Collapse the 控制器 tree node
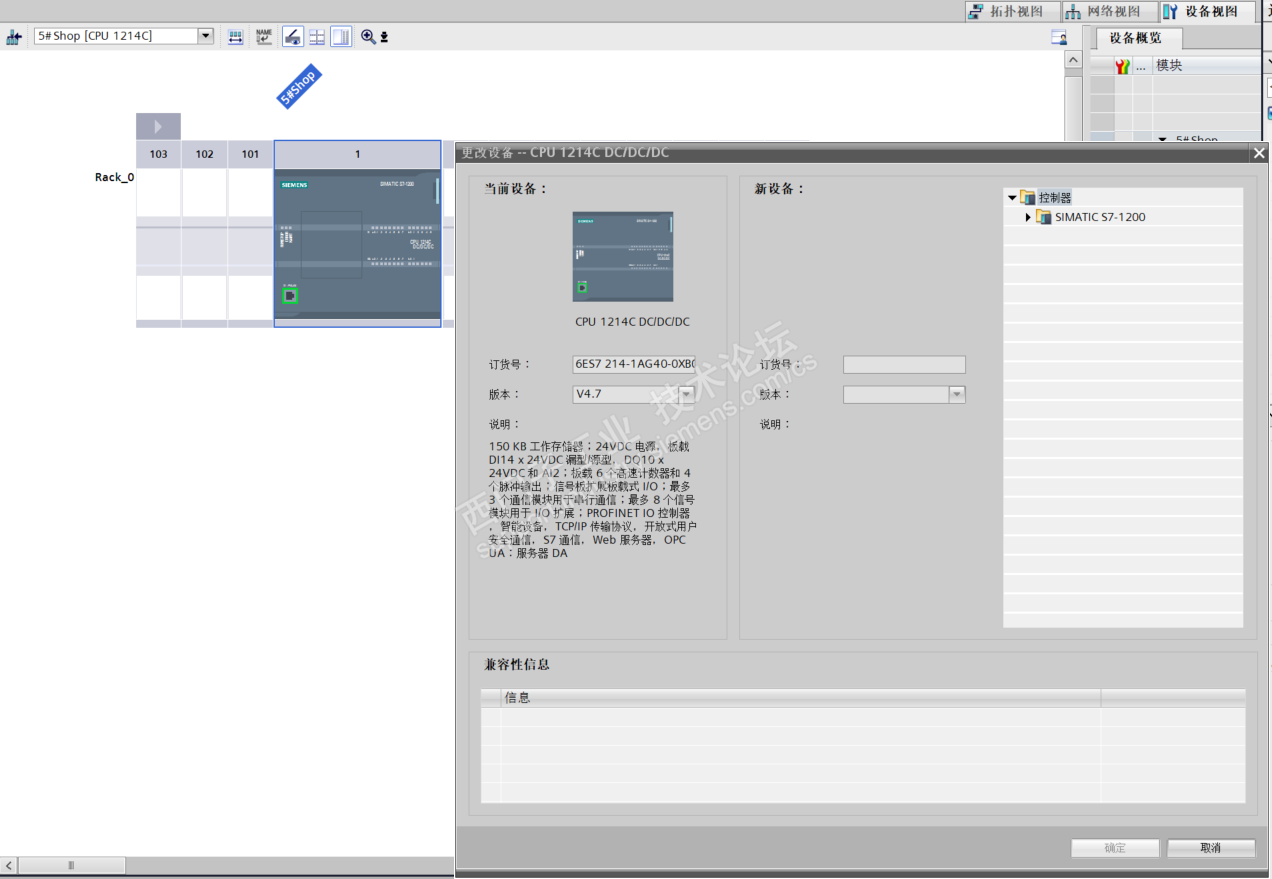1272x879 pixels. click(1012, 198)
